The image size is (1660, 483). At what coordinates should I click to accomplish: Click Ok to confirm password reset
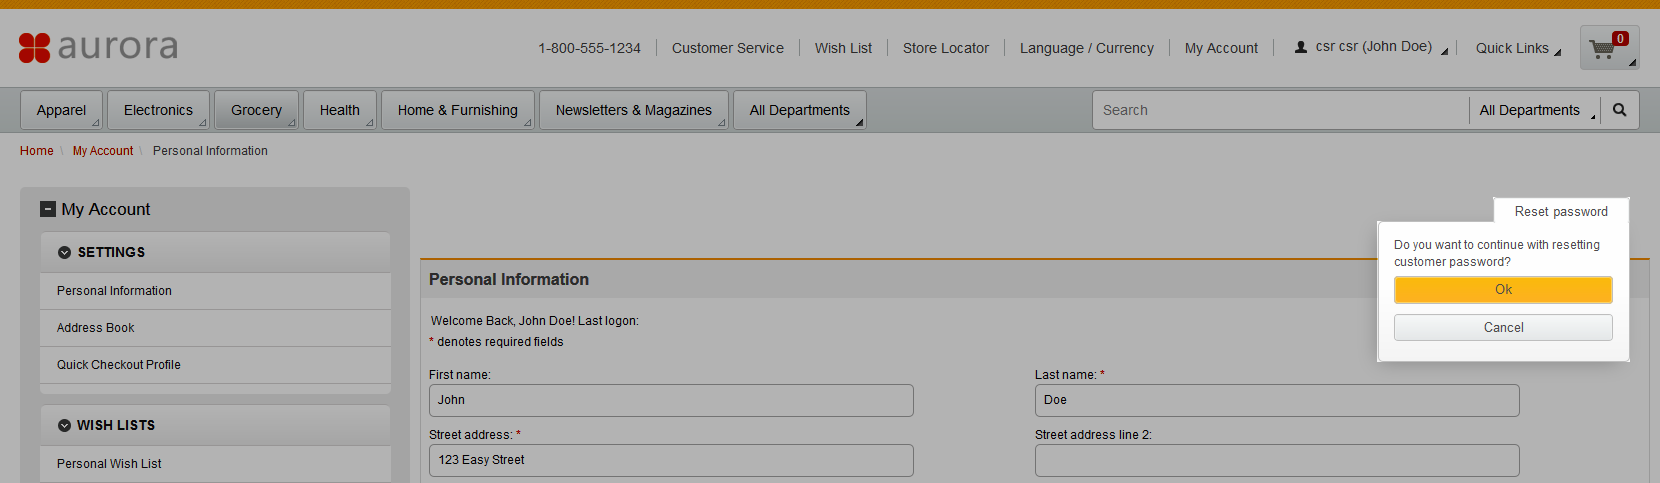tap(1503, 290)
